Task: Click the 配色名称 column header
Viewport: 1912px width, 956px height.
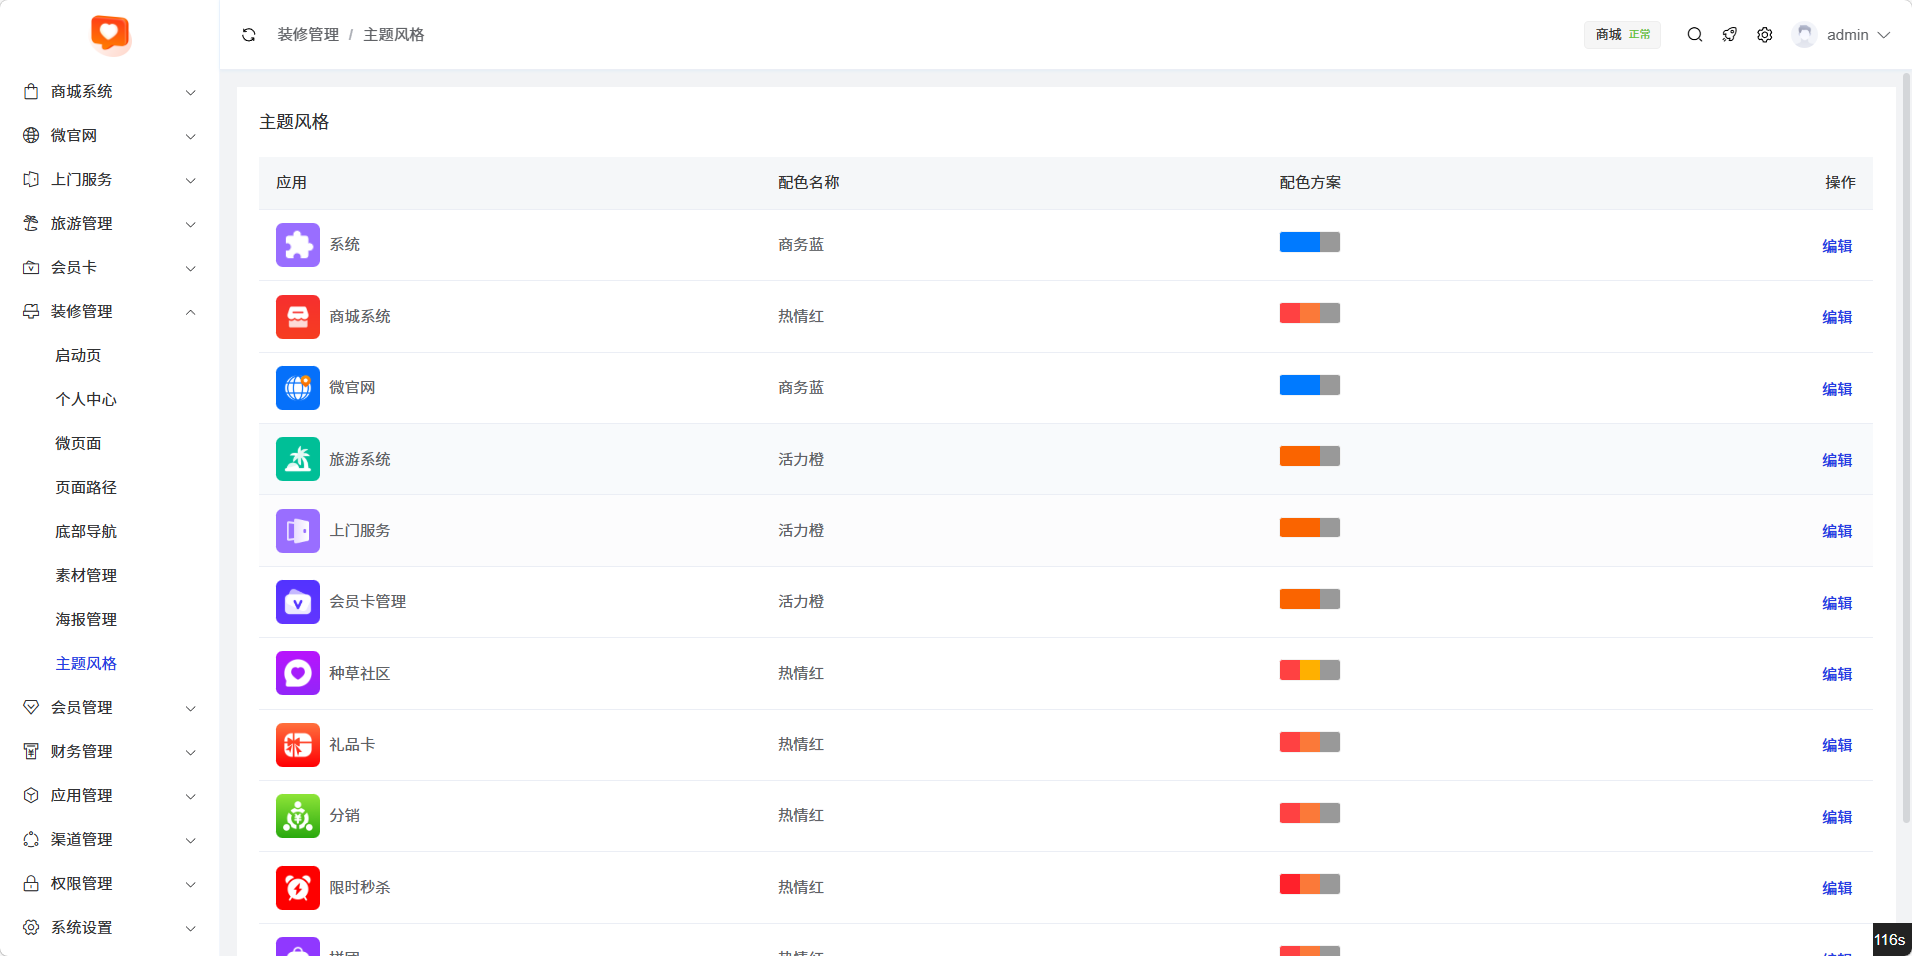Action: click(809, 182)
